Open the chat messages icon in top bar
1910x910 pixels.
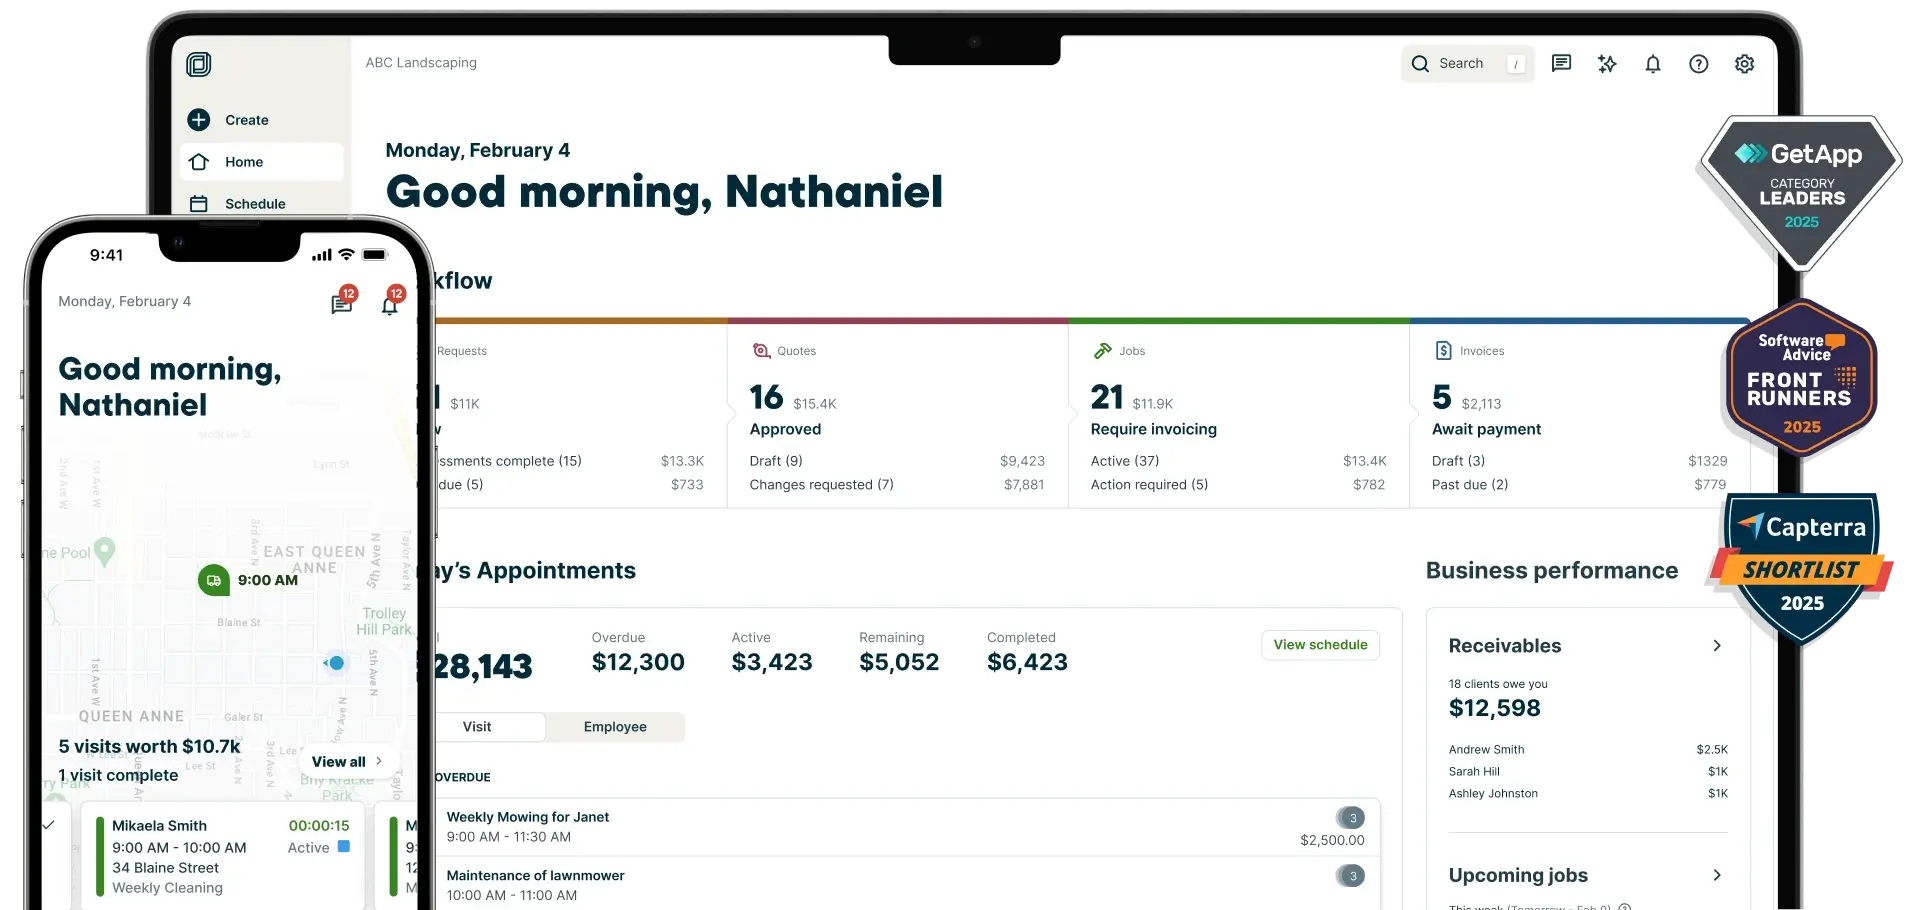pyautogui.click(x=1560, y=63)
